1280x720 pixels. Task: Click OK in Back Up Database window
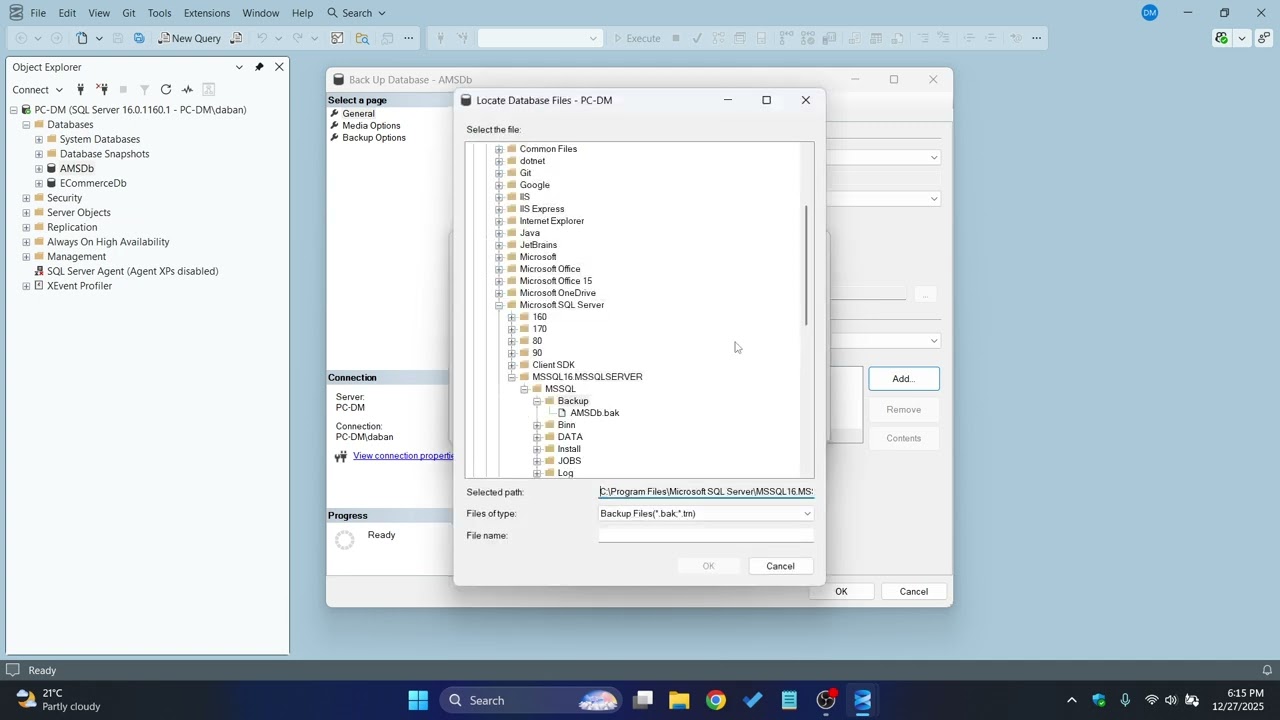coord(841,592)
